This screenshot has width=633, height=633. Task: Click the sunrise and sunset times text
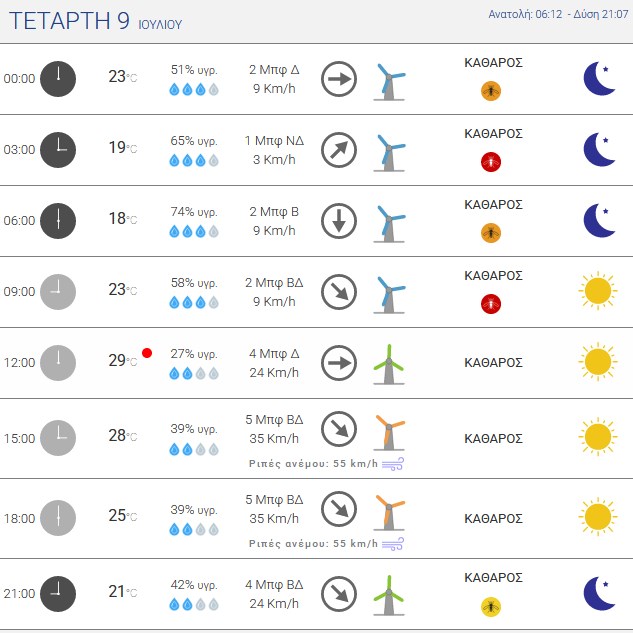(x=558, y=14)
